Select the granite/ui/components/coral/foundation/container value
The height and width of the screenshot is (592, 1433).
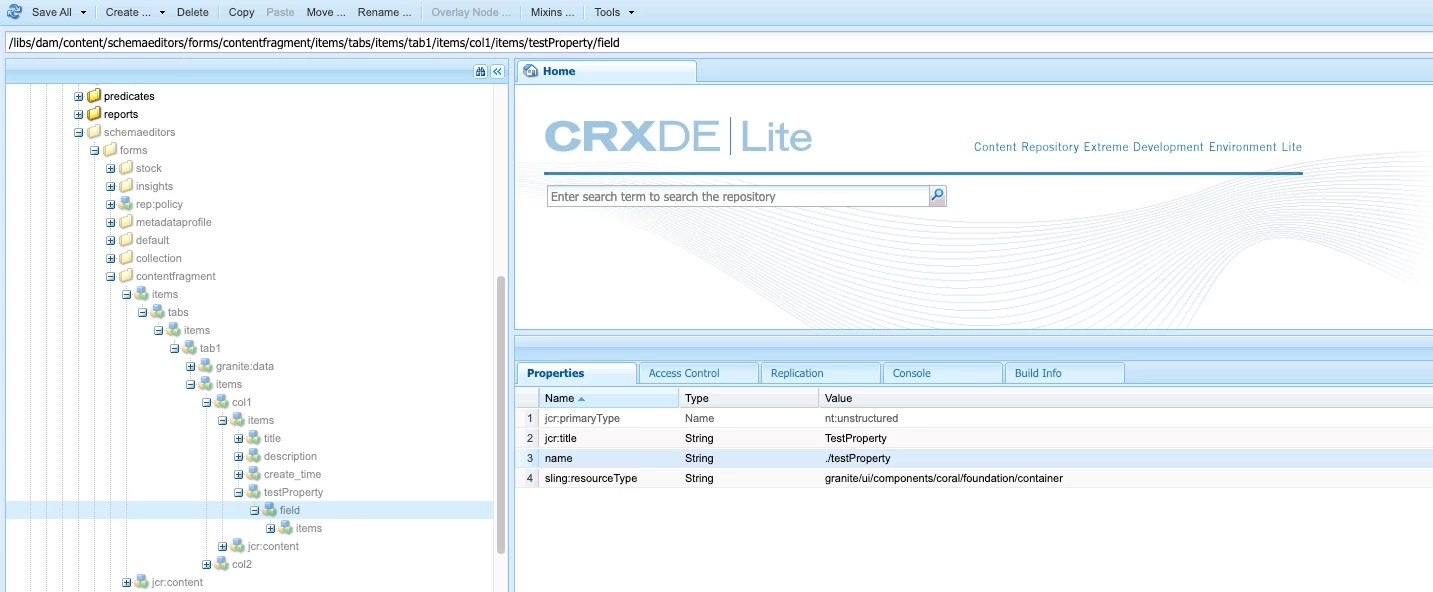point(944,478)
